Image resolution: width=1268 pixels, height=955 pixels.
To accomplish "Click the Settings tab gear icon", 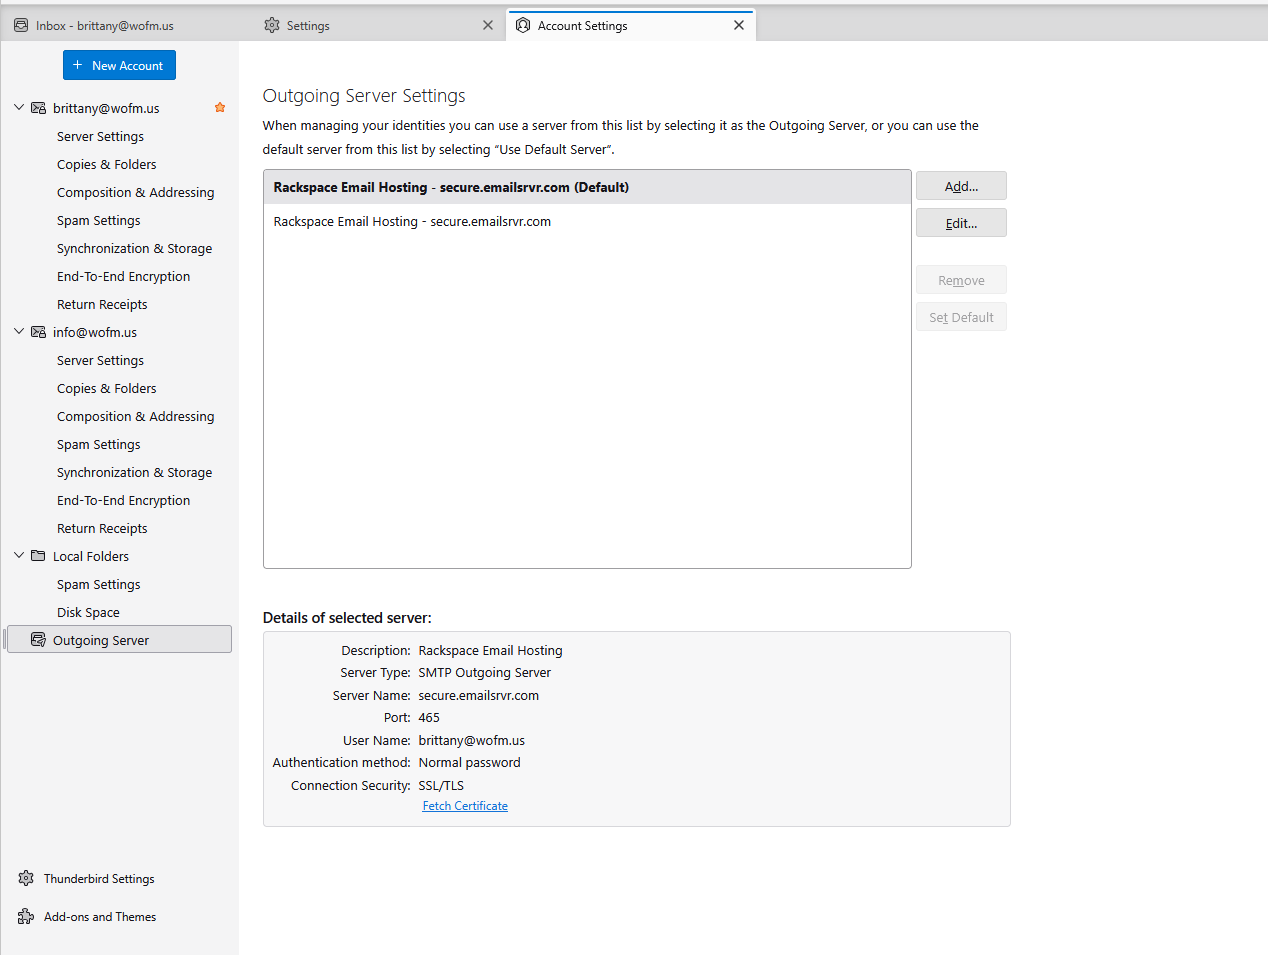I will tap(272, 25).
